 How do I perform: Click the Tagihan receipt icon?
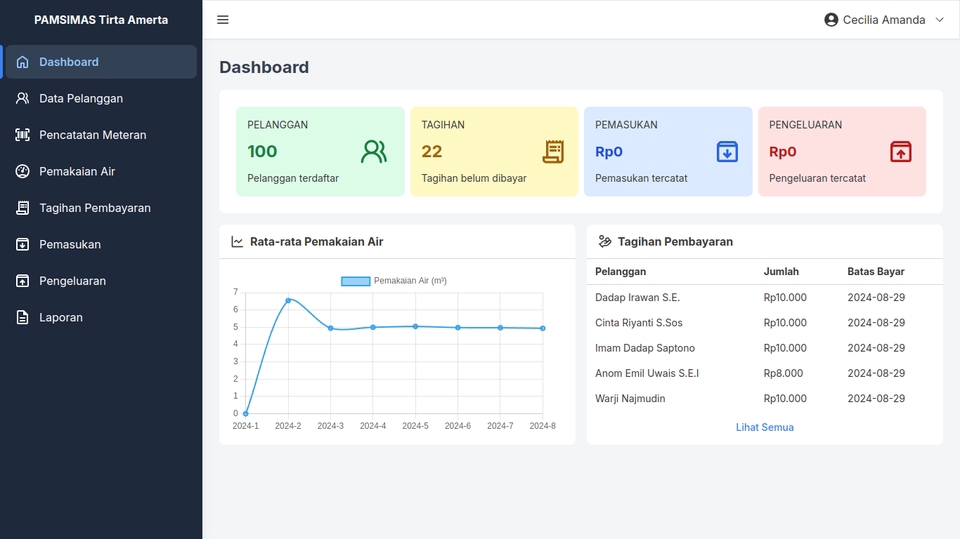[x=553, y=152]
